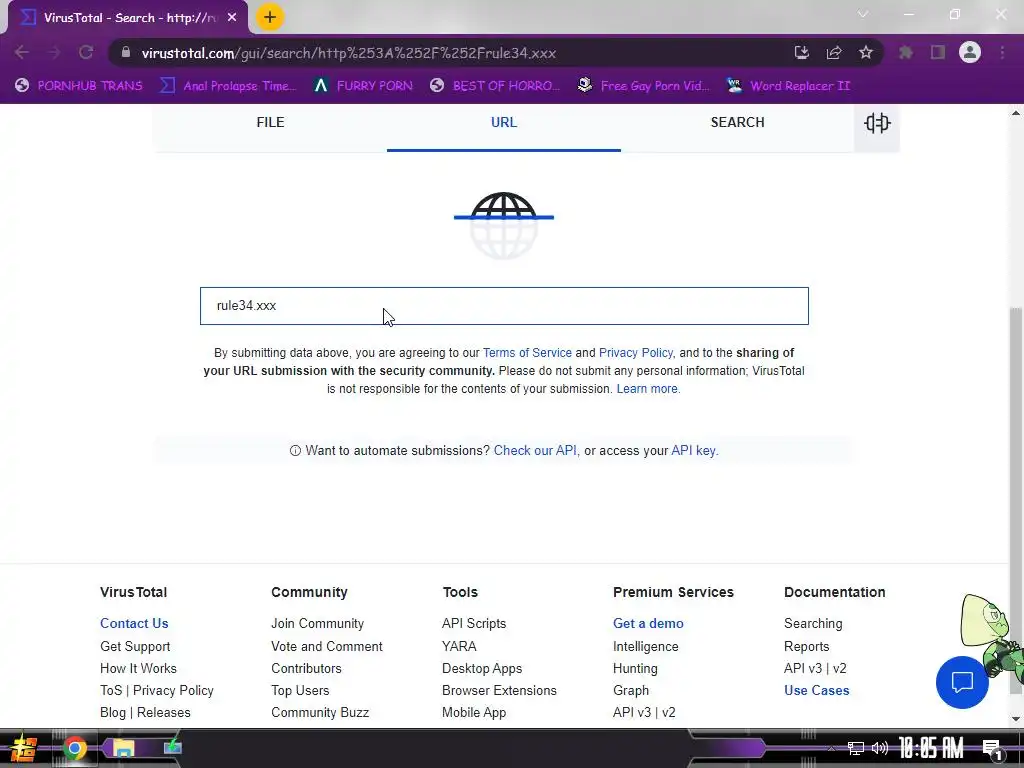Screen dimensions: 1024x768
Task: Switch to the FILE tab
Action: pos(270,123)
